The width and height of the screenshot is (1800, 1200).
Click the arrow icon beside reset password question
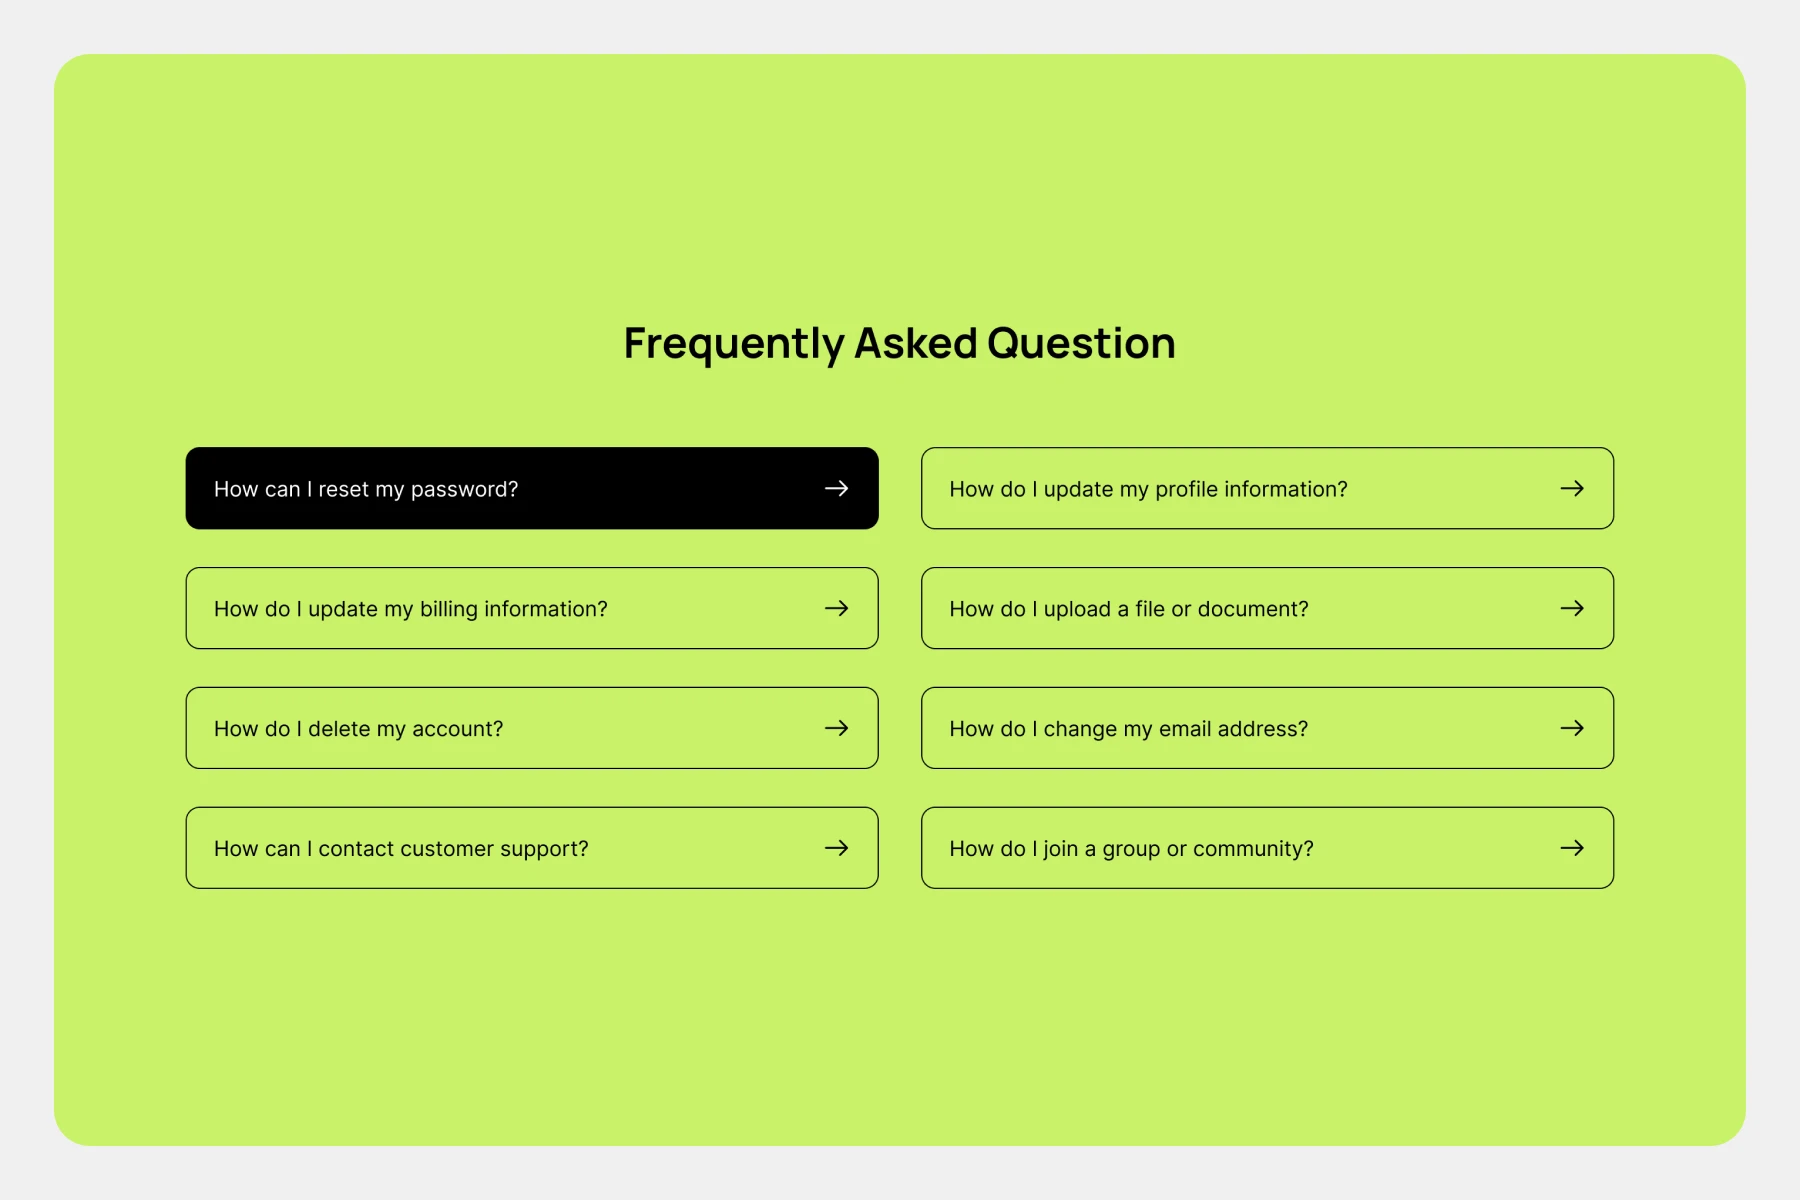click(x=836, y=488)
